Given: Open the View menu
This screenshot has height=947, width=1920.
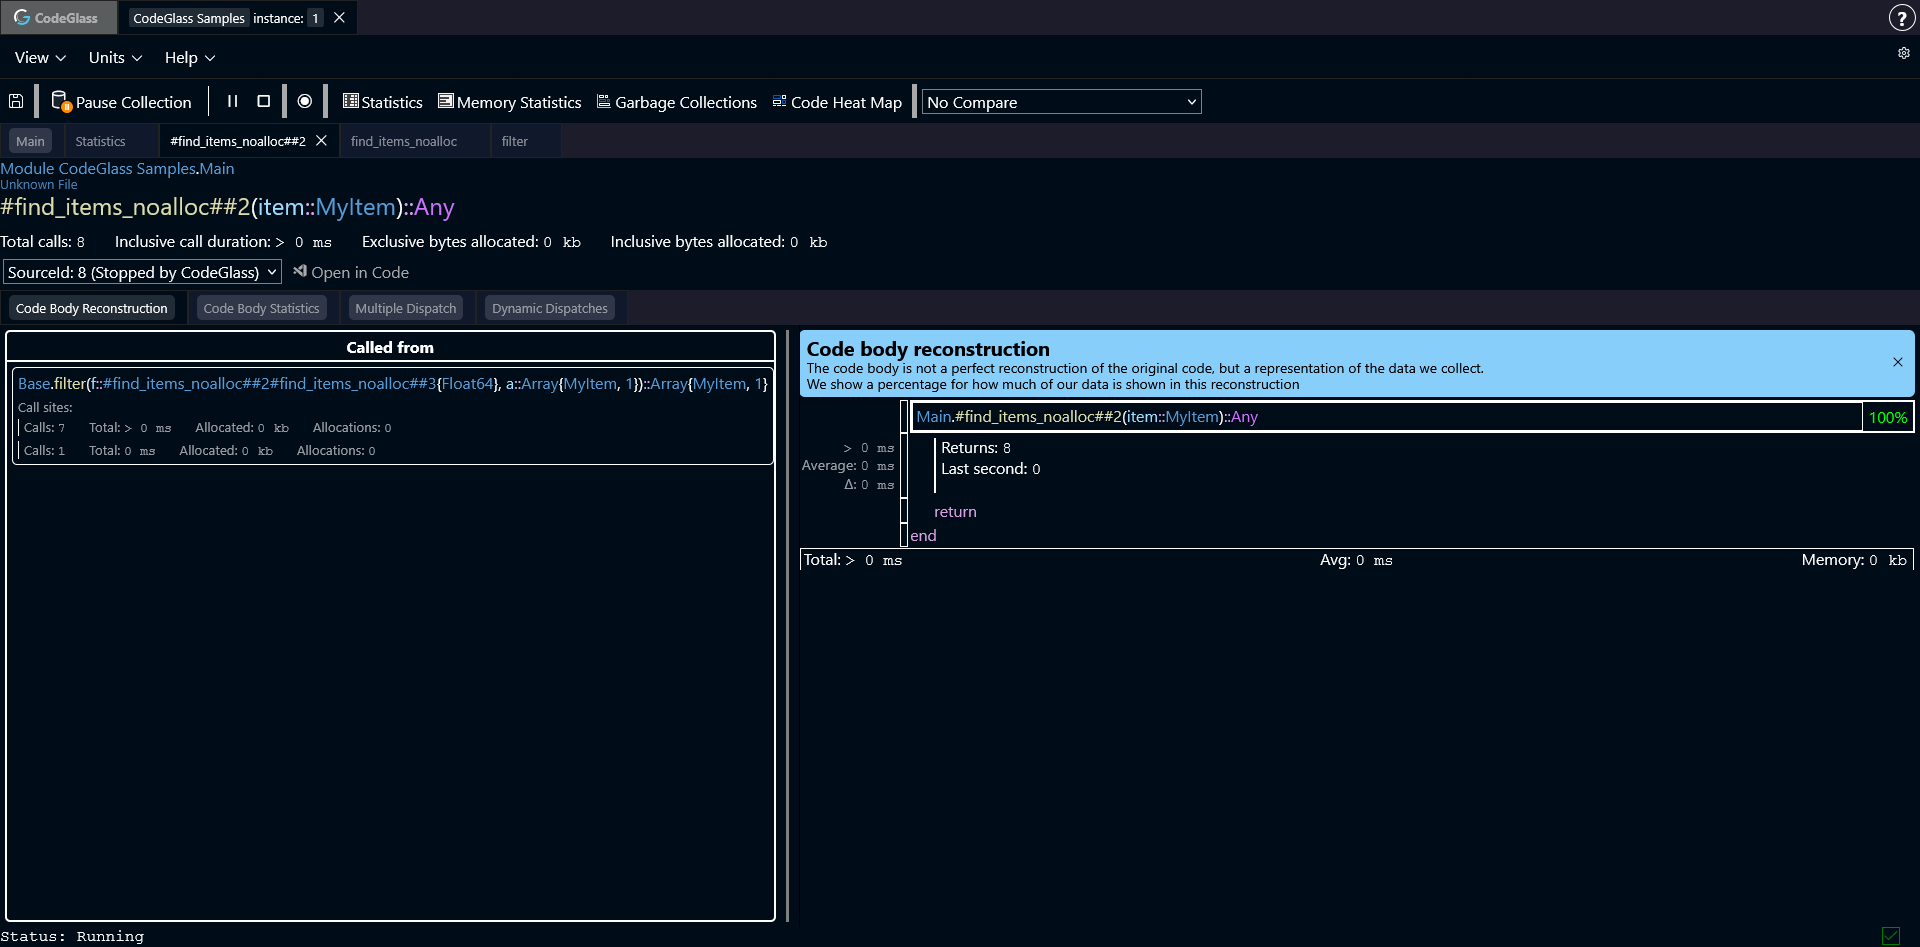Looking at the screenshot, I should (x=33, y=57).
